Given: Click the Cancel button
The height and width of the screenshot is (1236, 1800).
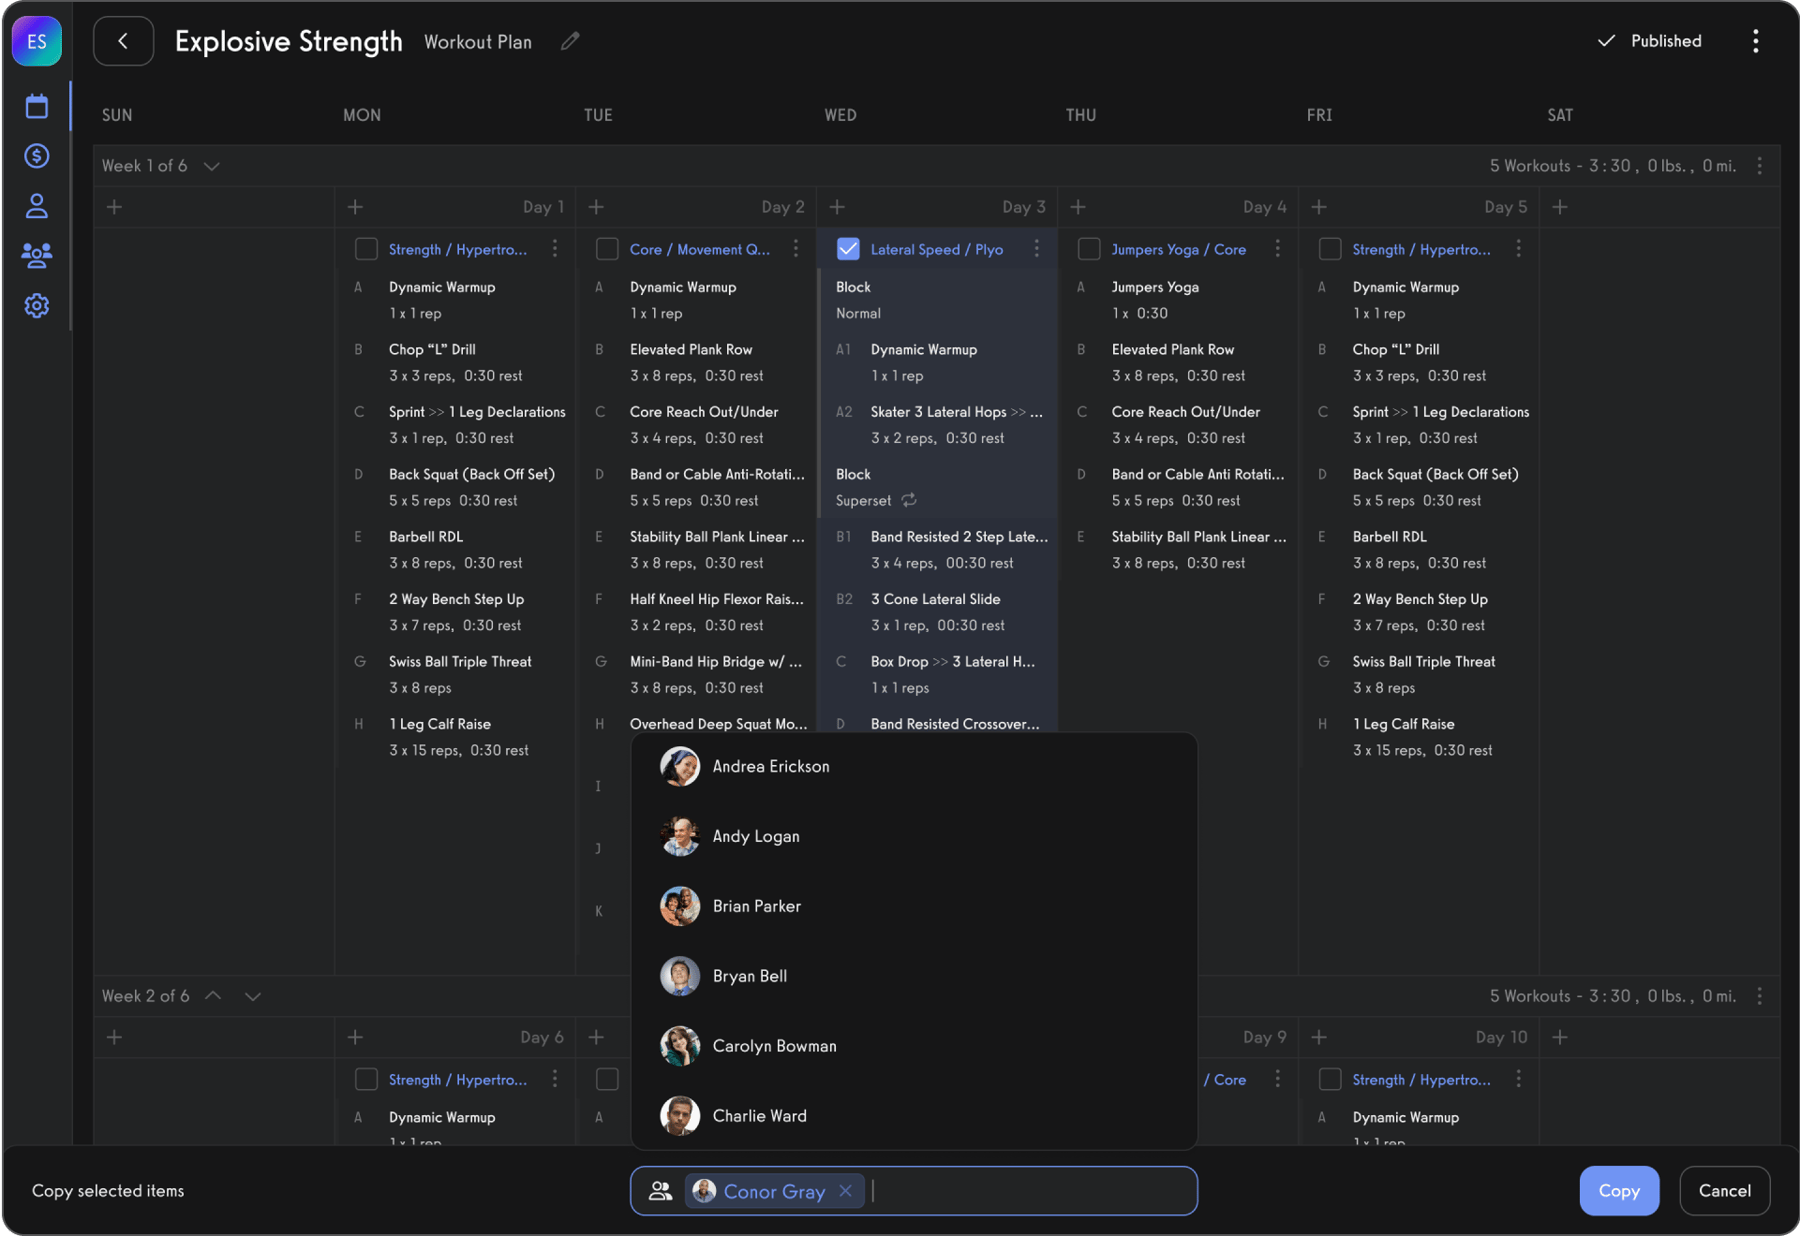Looking at the screenshot, I should 1723,1190.
